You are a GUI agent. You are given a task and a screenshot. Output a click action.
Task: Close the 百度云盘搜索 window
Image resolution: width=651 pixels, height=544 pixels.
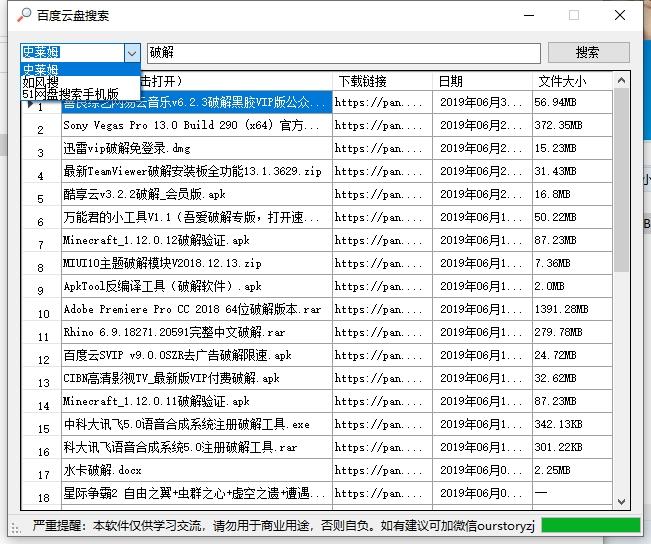pos(620,15)
